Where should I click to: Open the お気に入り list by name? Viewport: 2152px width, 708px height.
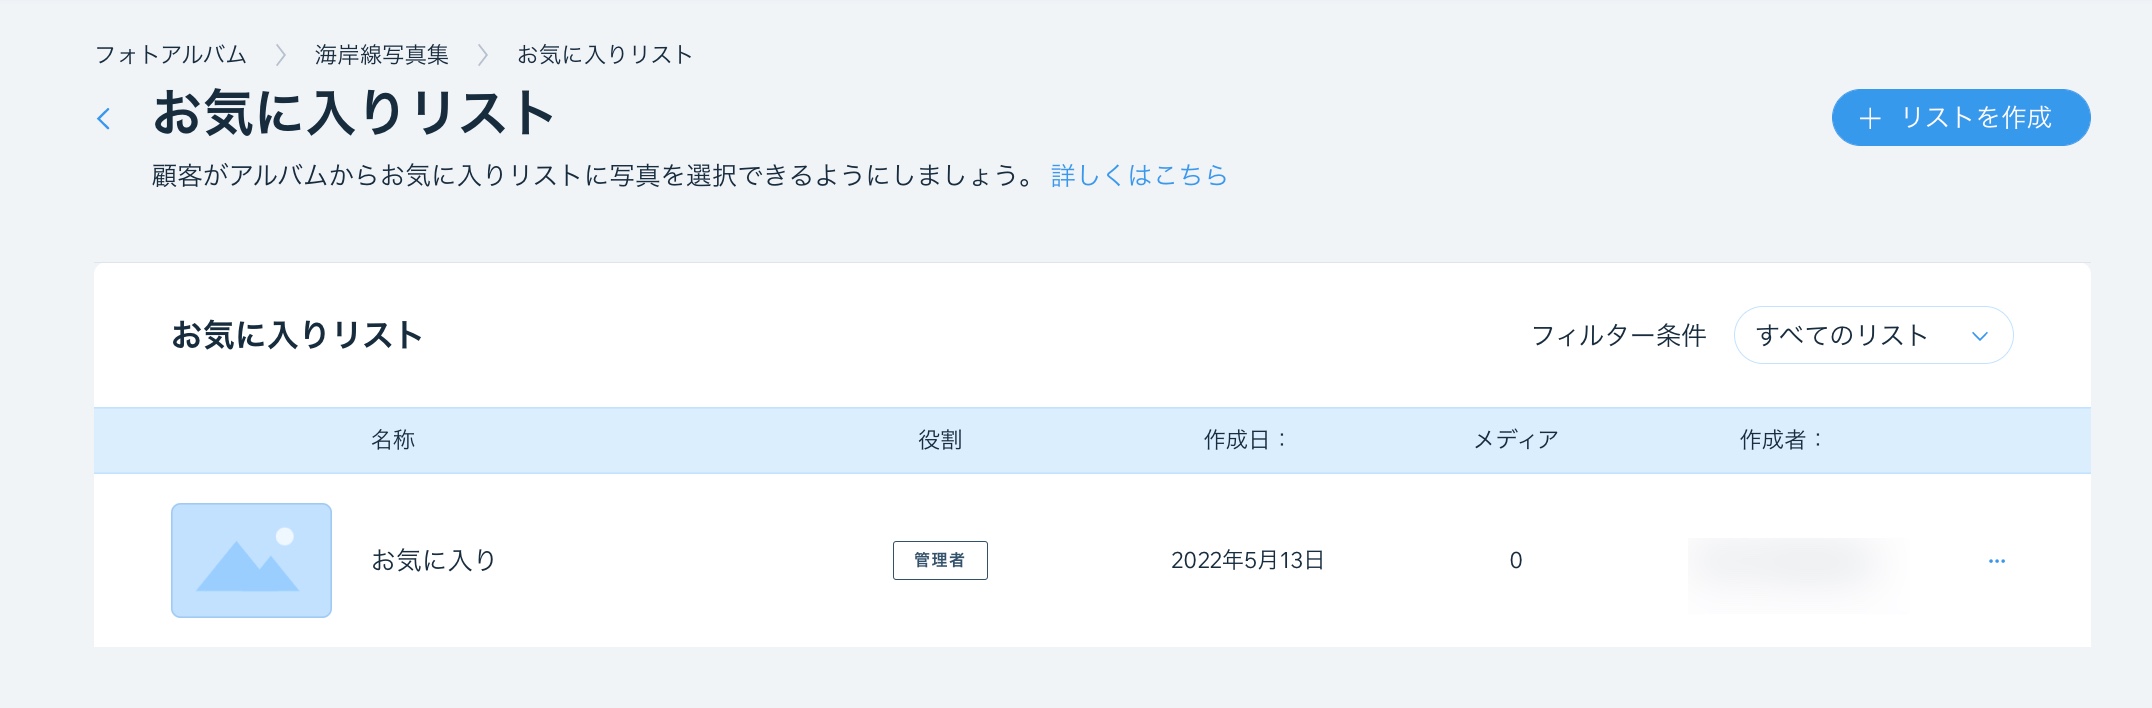click(433, 561)
